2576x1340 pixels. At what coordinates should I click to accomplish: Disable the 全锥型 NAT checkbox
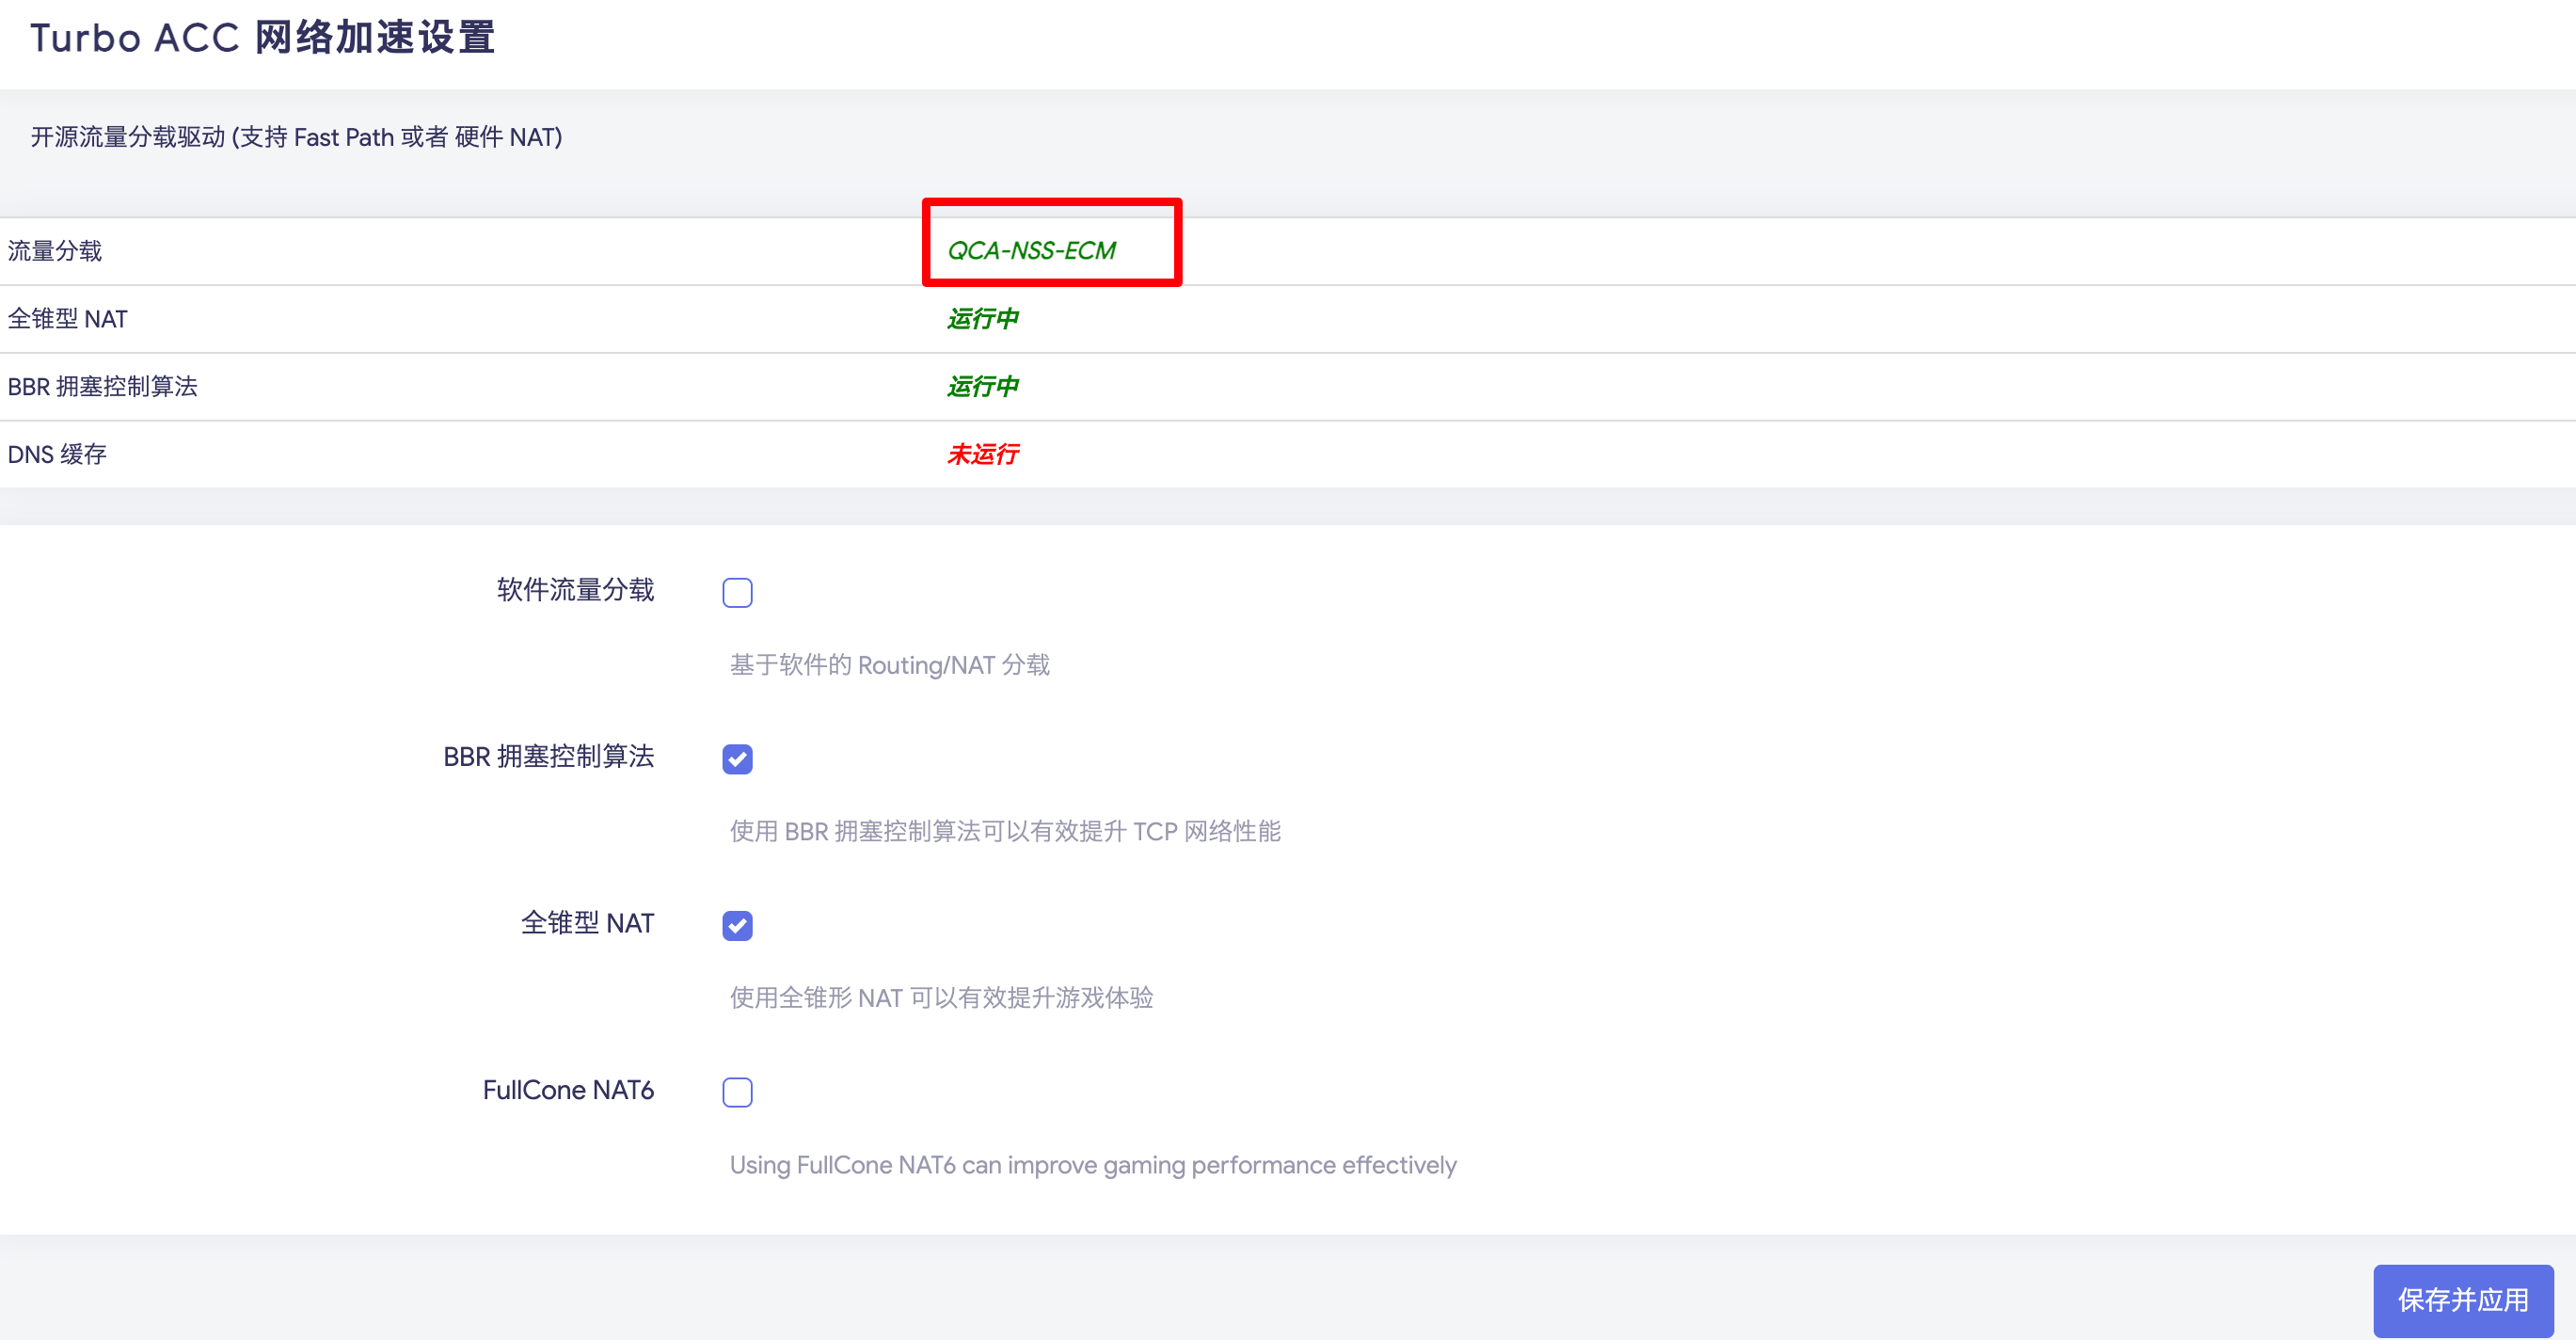737,925
